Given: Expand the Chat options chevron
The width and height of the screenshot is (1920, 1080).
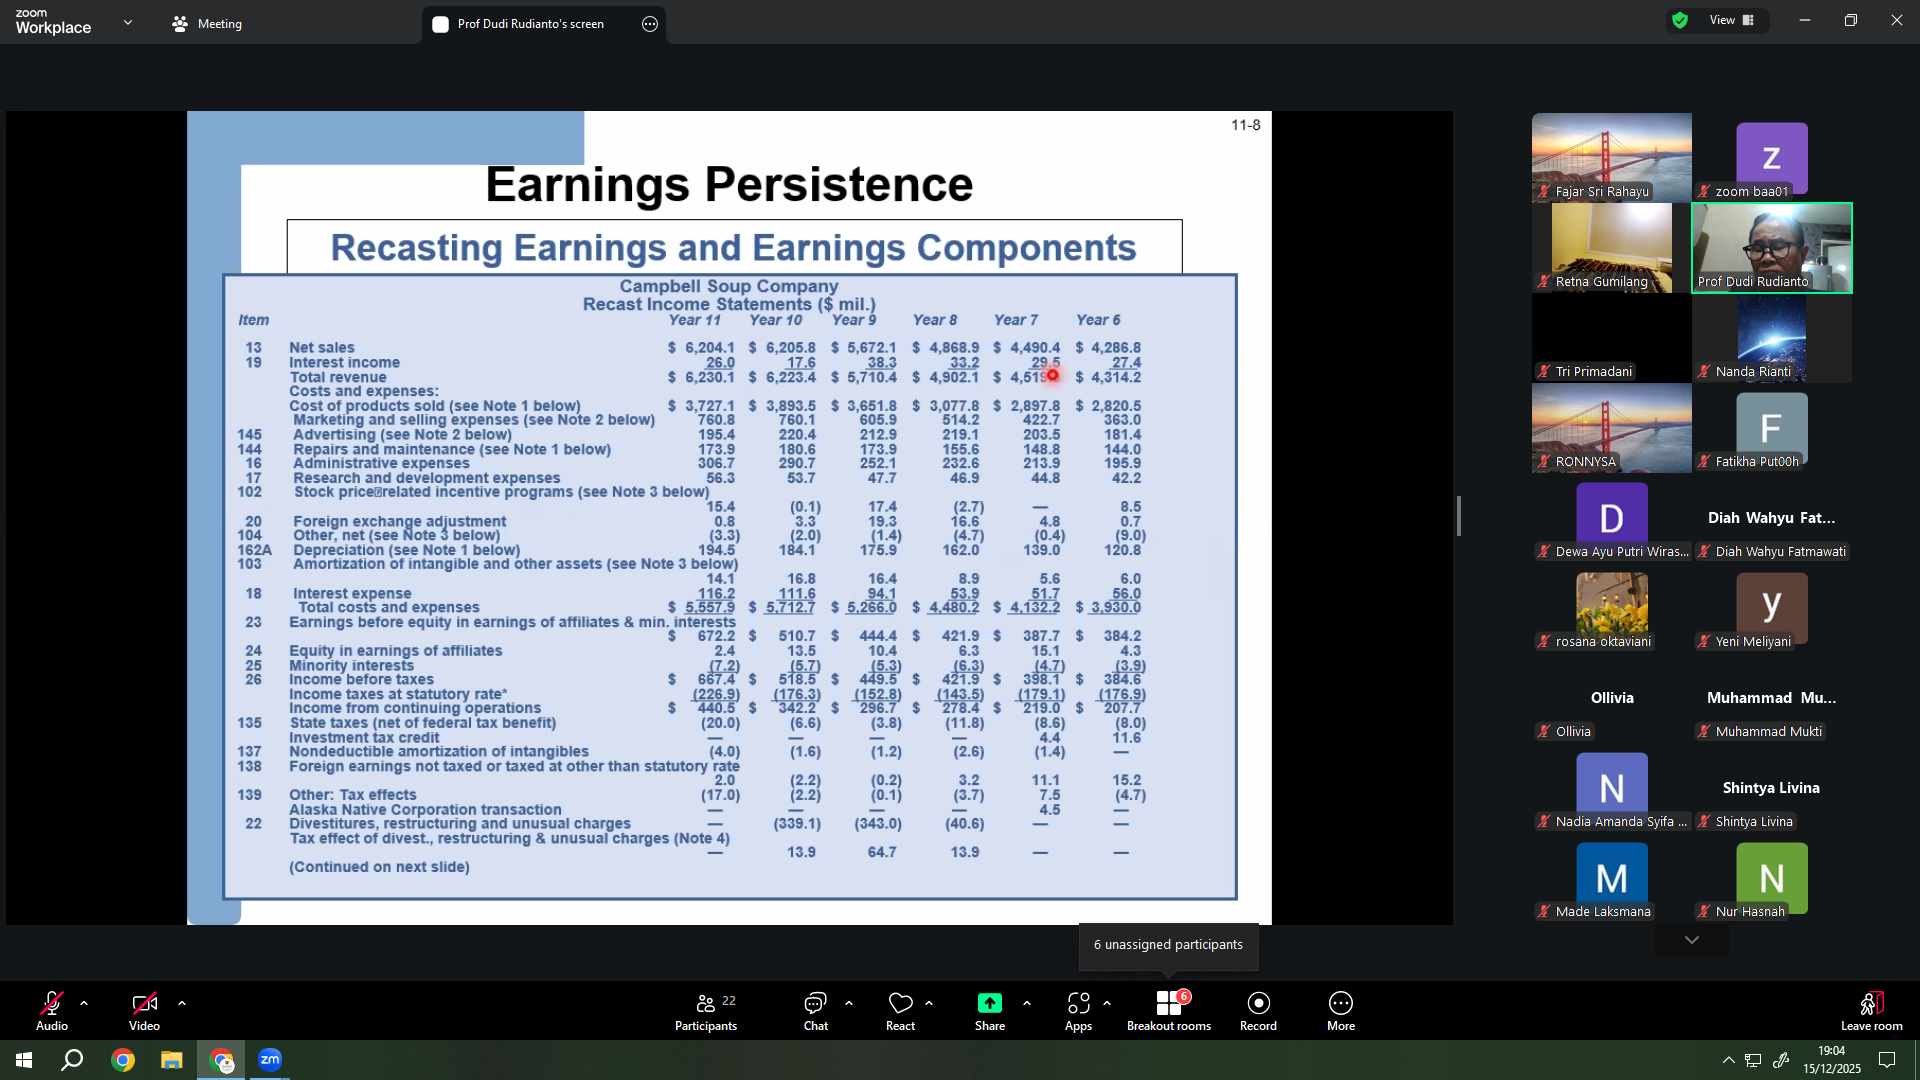Looking at the screenshot, I should coord(849,1003).
